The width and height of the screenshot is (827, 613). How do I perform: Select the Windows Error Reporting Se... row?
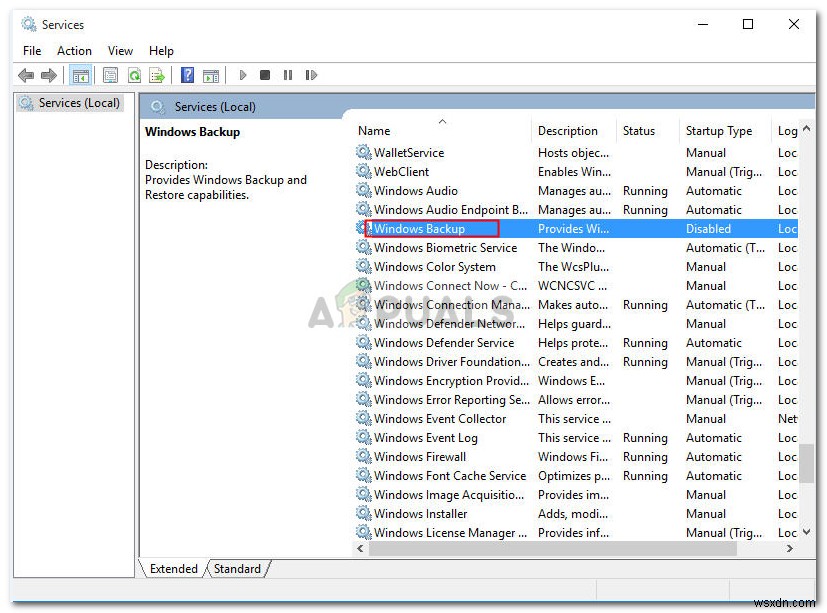576,399
